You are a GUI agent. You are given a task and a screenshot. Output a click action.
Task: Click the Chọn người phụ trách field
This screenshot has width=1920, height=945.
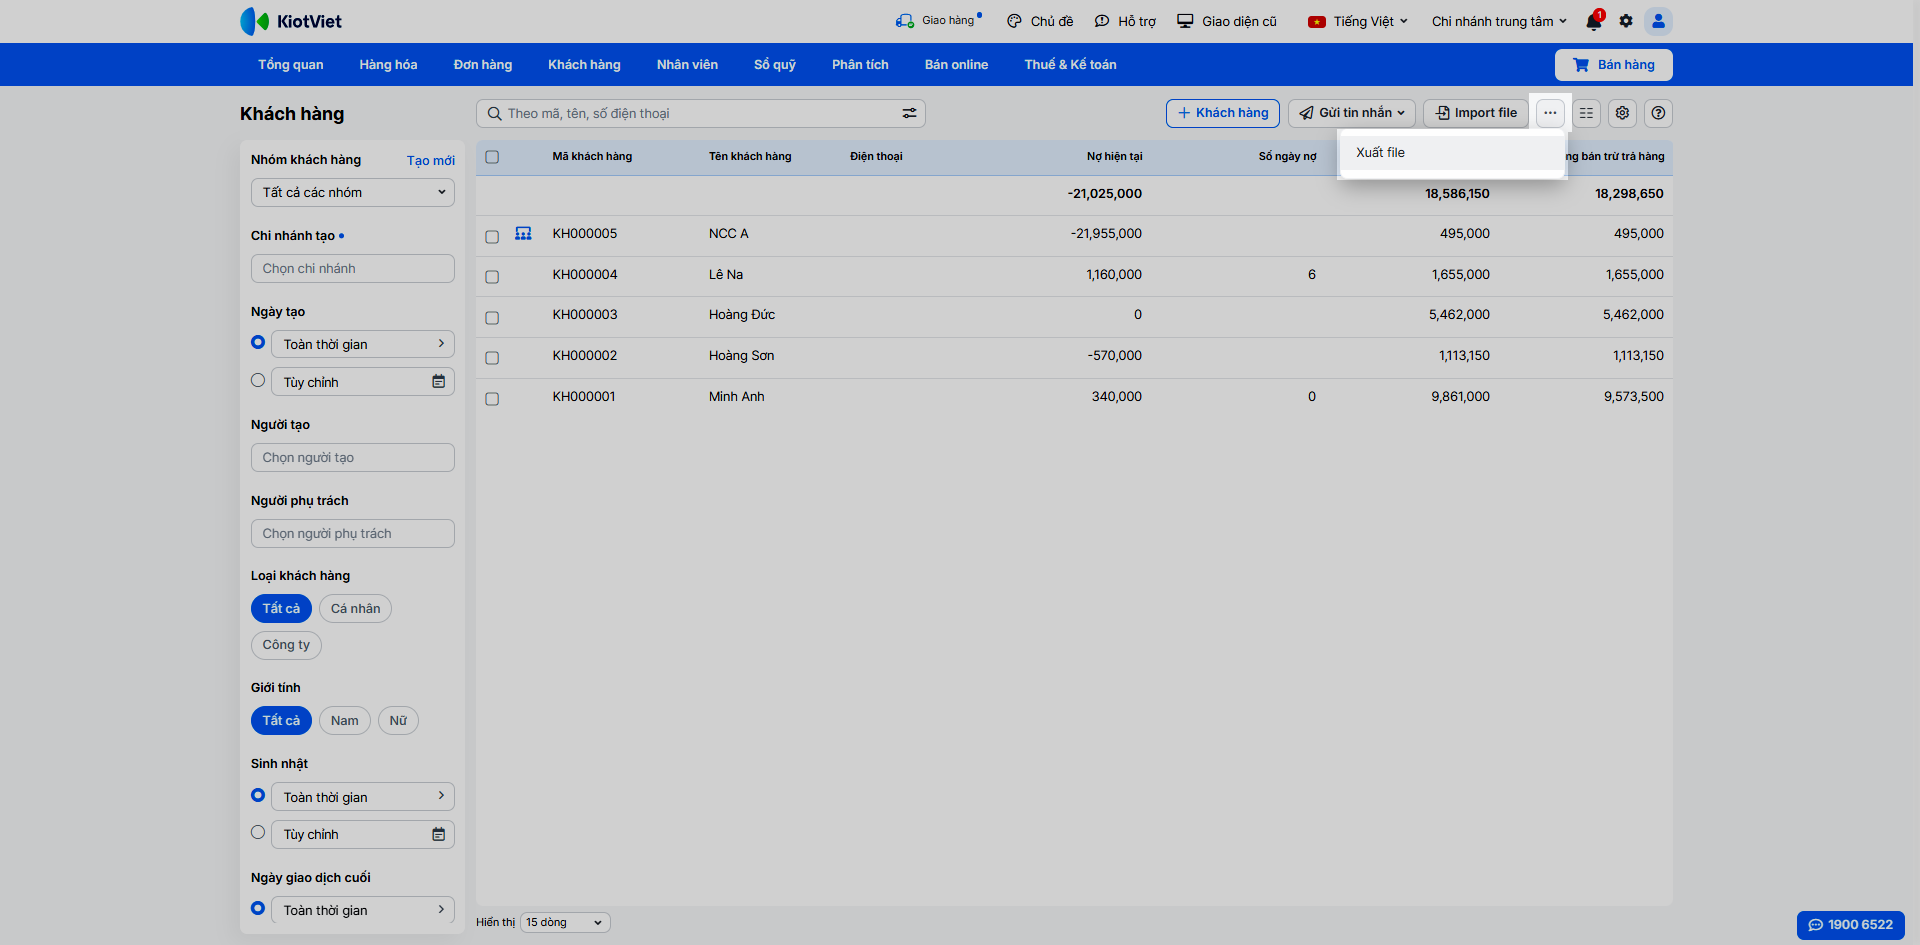tap(353, 533)
